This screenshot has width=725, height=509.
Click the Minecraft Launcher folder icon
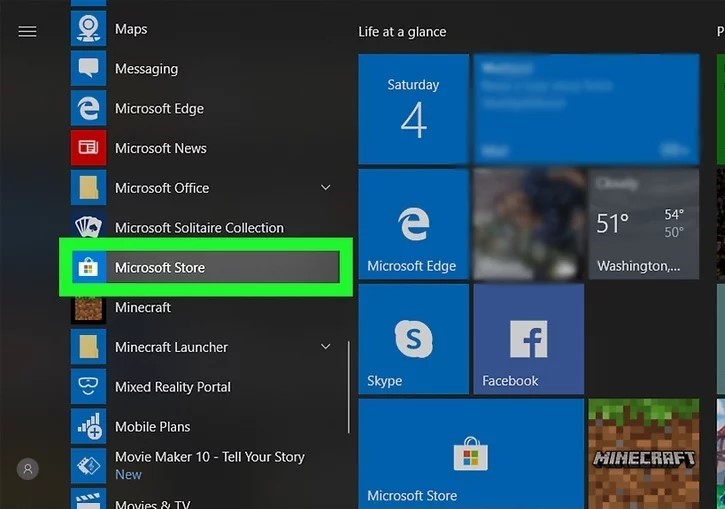click(x=88, y=347)
